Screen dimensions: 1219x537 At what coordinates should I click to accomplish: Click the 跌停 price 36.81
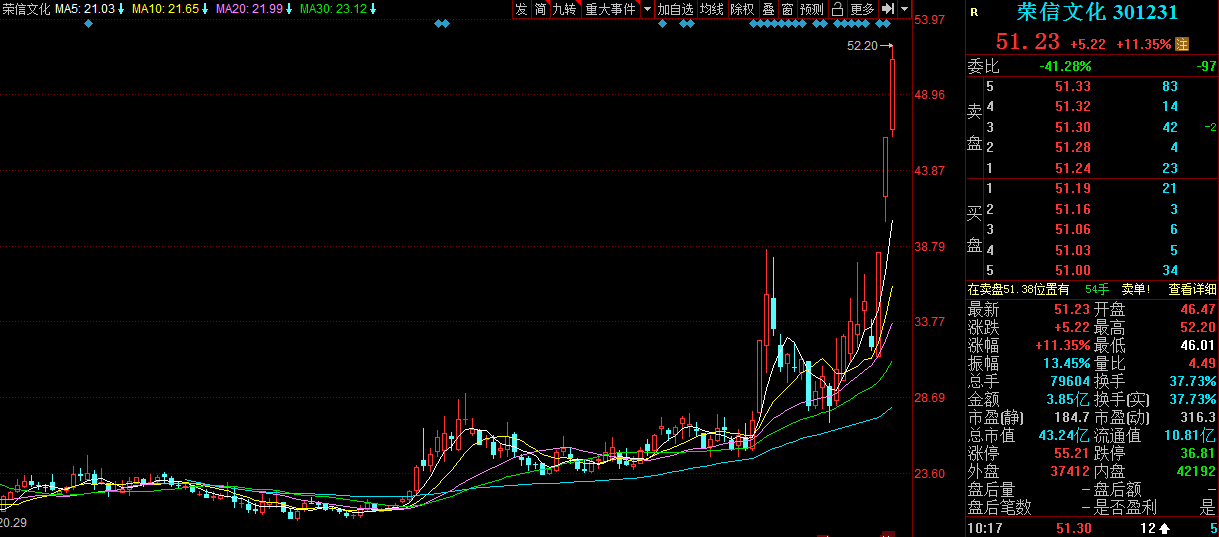tap(1197, 453)
